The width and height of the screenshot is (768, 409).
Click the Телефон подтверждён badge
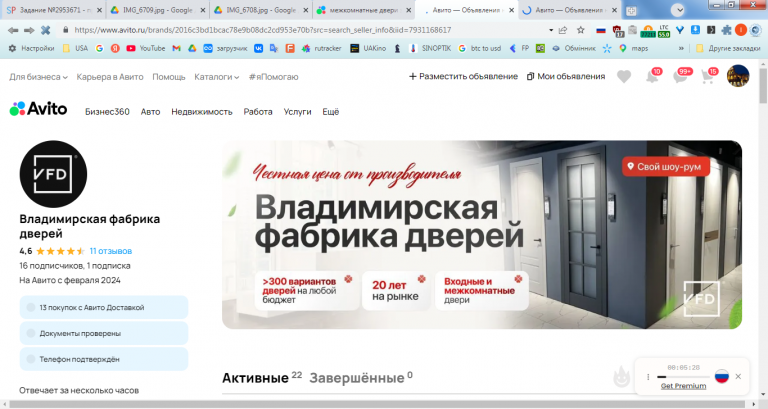tap(104, 359)
